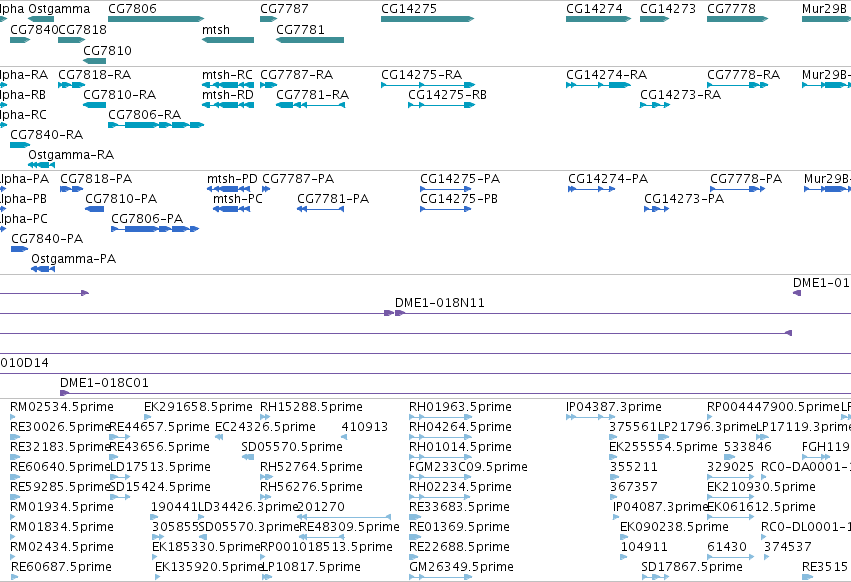The image size is (851, 582).
Task: Select the mtsh-RC transcript
Action: [x=228, y=85]
